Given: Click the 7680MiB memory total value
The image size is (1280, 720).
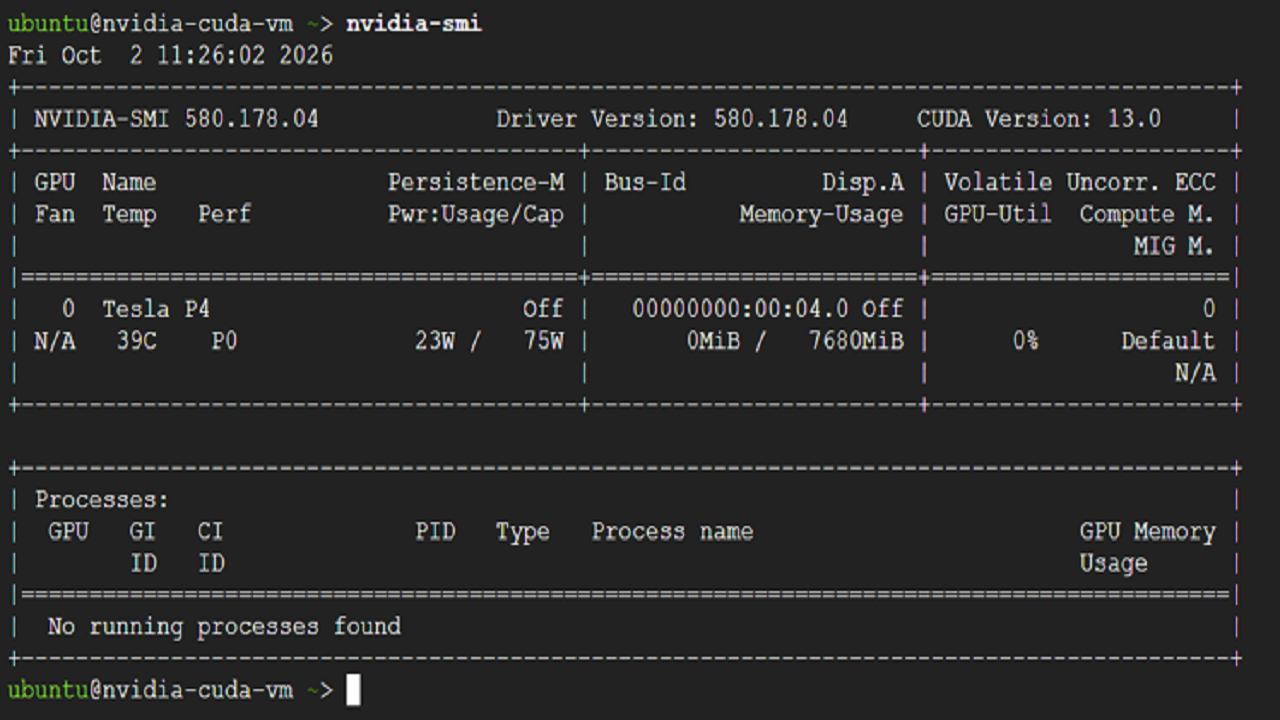Looking at the screenshot, I should point(856,341).
